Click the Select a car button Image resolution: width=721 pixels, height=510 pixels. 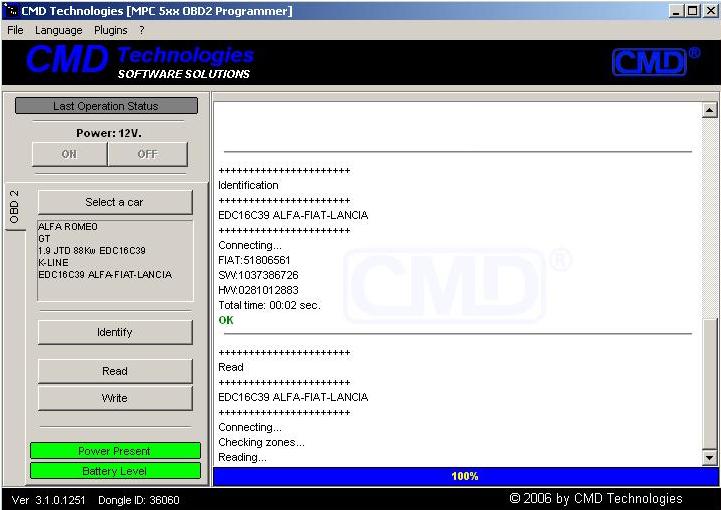pos(114,202)
